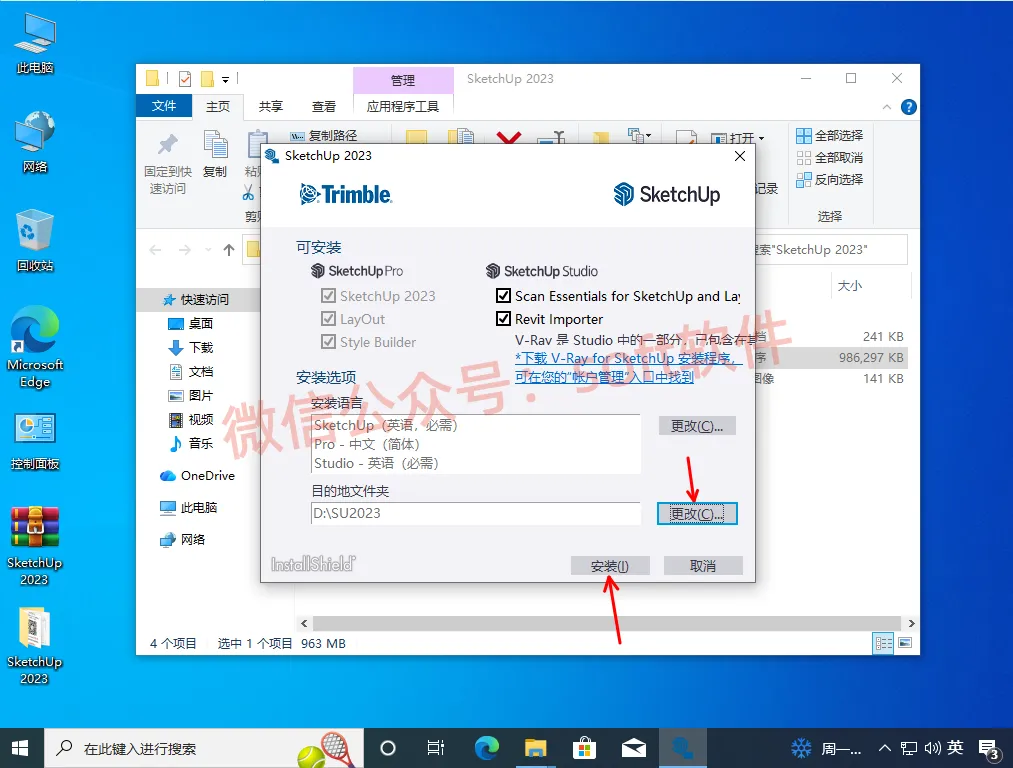The image size is (1013, 768).
Task: Click the destination folder path field
Action: pyautogui.click(x=475, y=513)
